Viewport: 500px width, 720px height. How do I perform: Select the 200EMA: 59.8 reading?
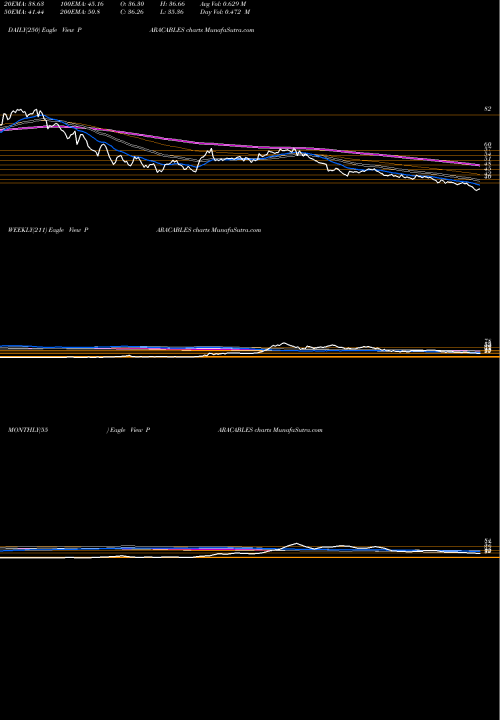[81, 12]
